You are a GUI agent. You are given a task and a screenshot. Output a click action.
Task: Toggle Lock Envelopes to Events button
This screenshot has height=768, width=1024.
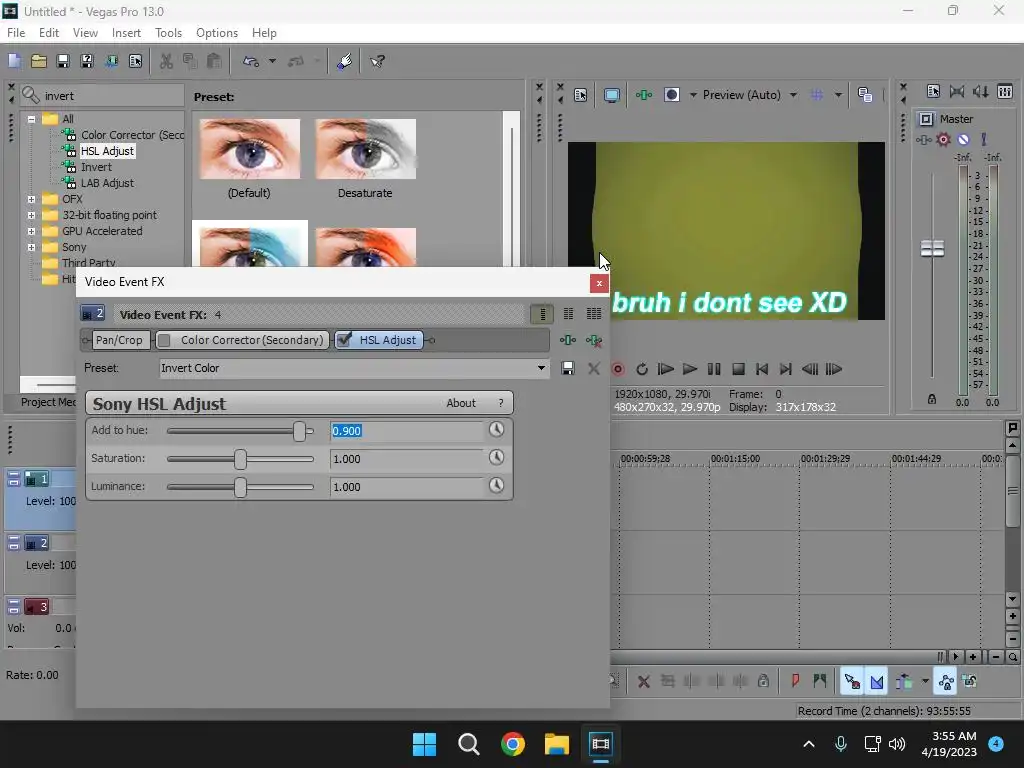click(x=946, y=681)
